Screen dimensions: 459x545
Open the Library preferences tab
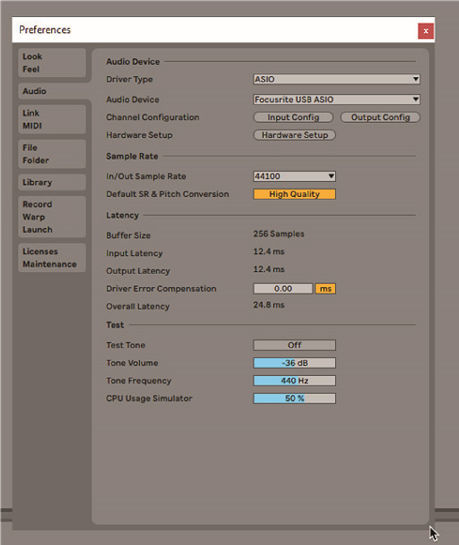point(52,182)
